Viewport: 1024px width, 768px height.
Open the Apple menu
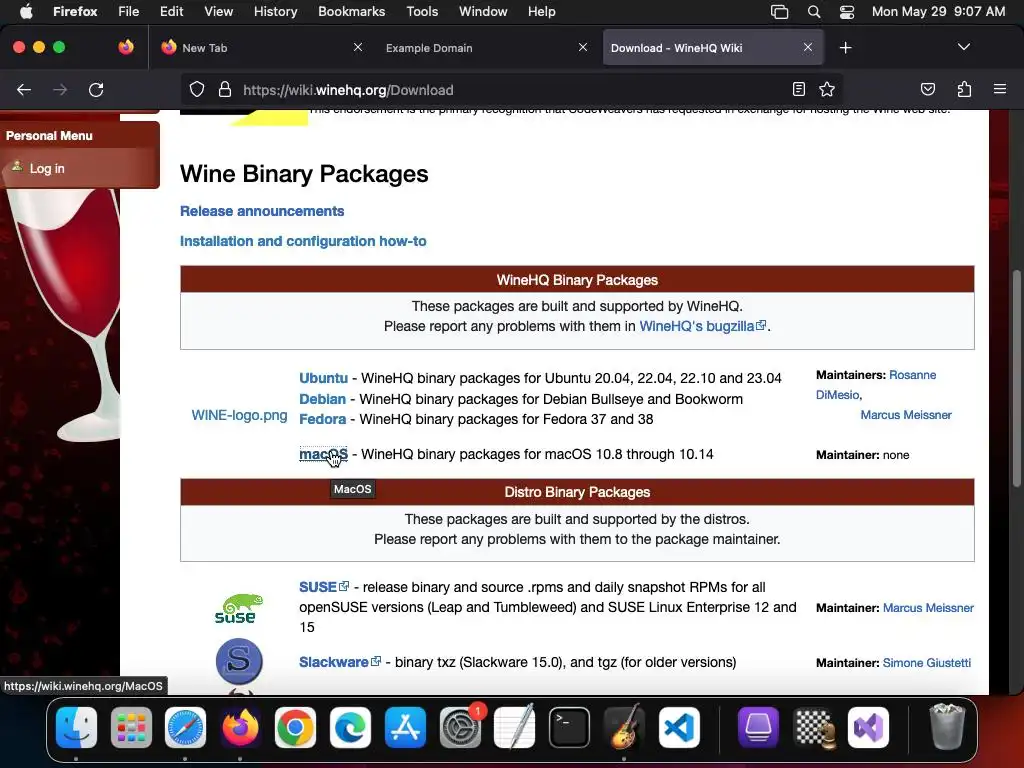click(26, 11)
